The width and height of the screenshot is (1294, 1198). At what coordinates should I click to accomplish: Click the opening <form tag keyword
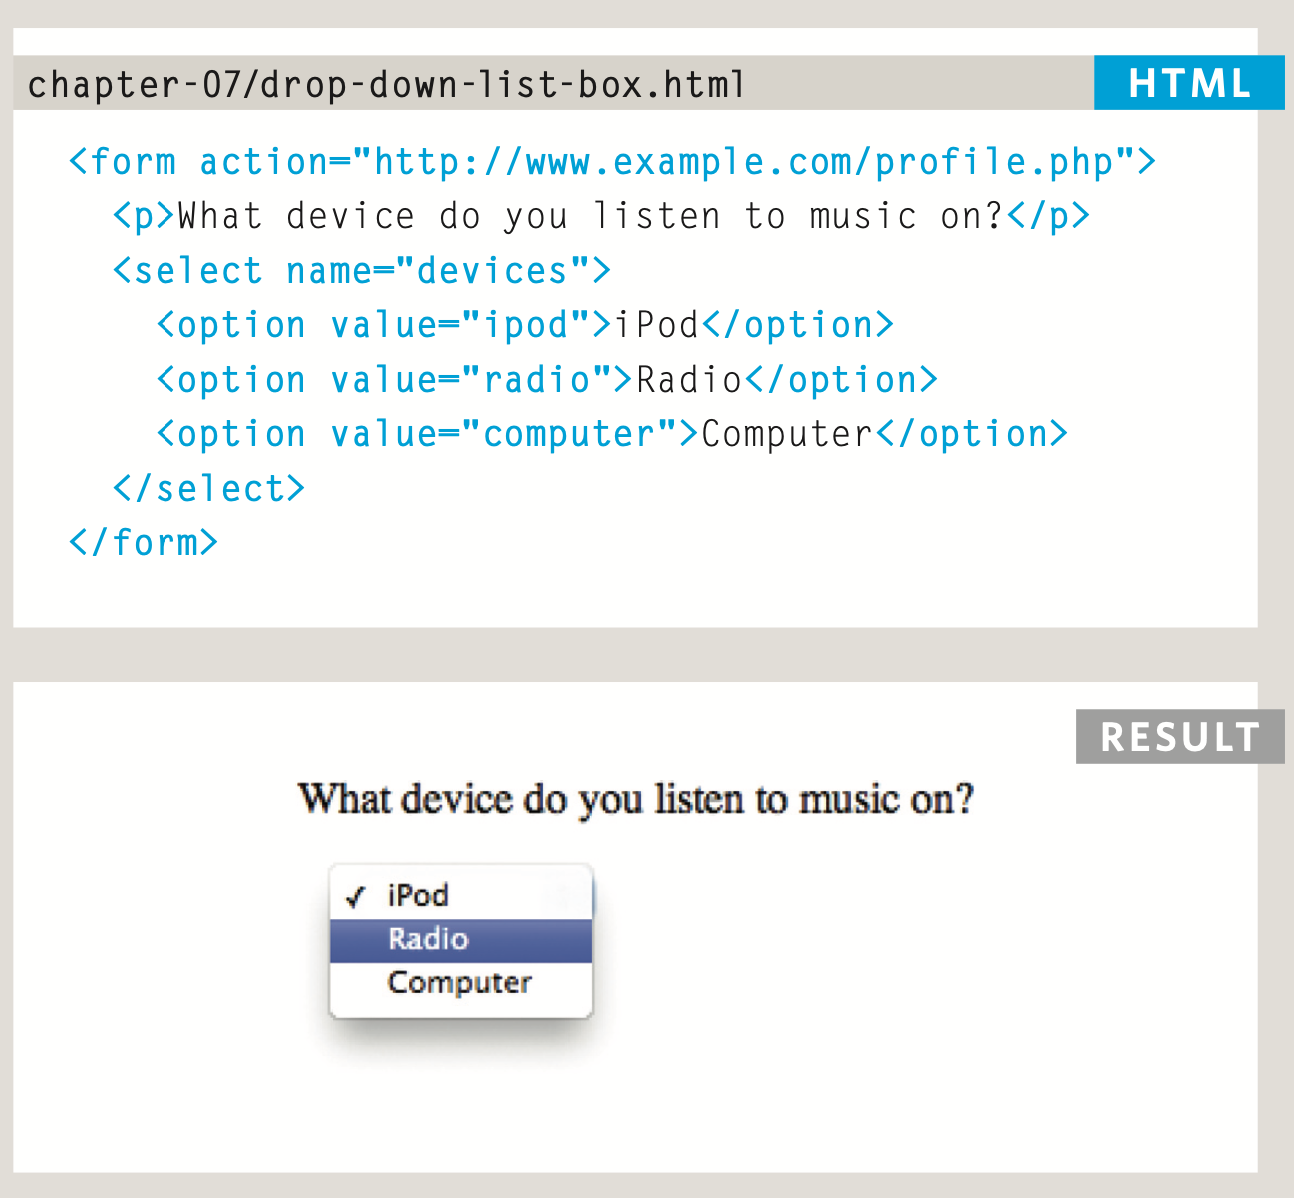point(122,162)
